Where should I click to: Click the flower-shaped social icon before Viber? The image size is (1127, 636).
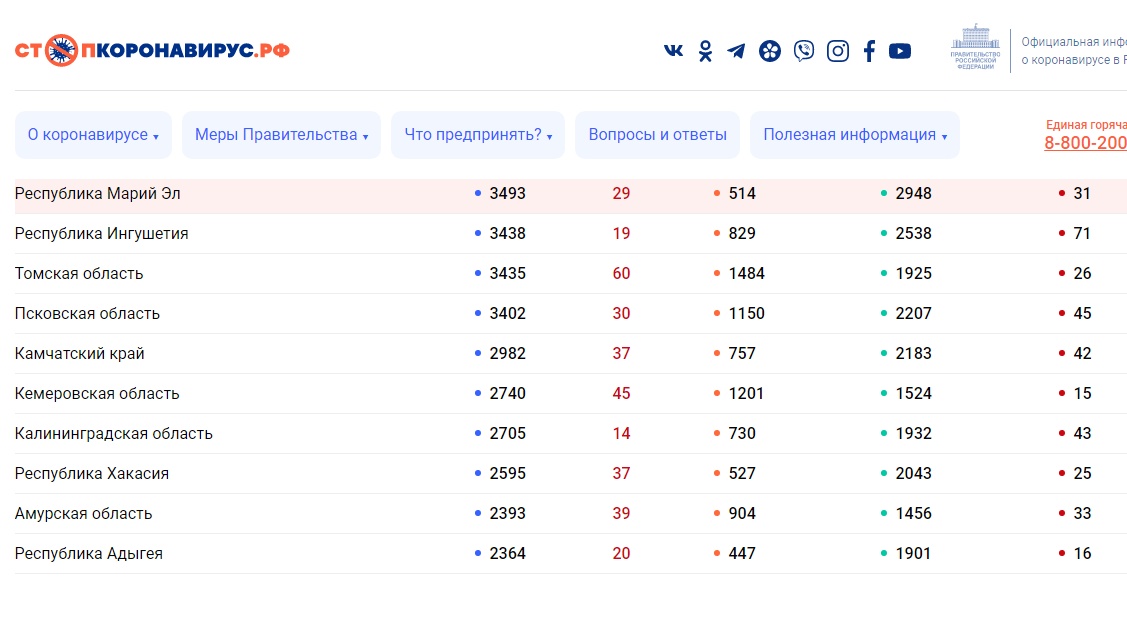(769, 51)
